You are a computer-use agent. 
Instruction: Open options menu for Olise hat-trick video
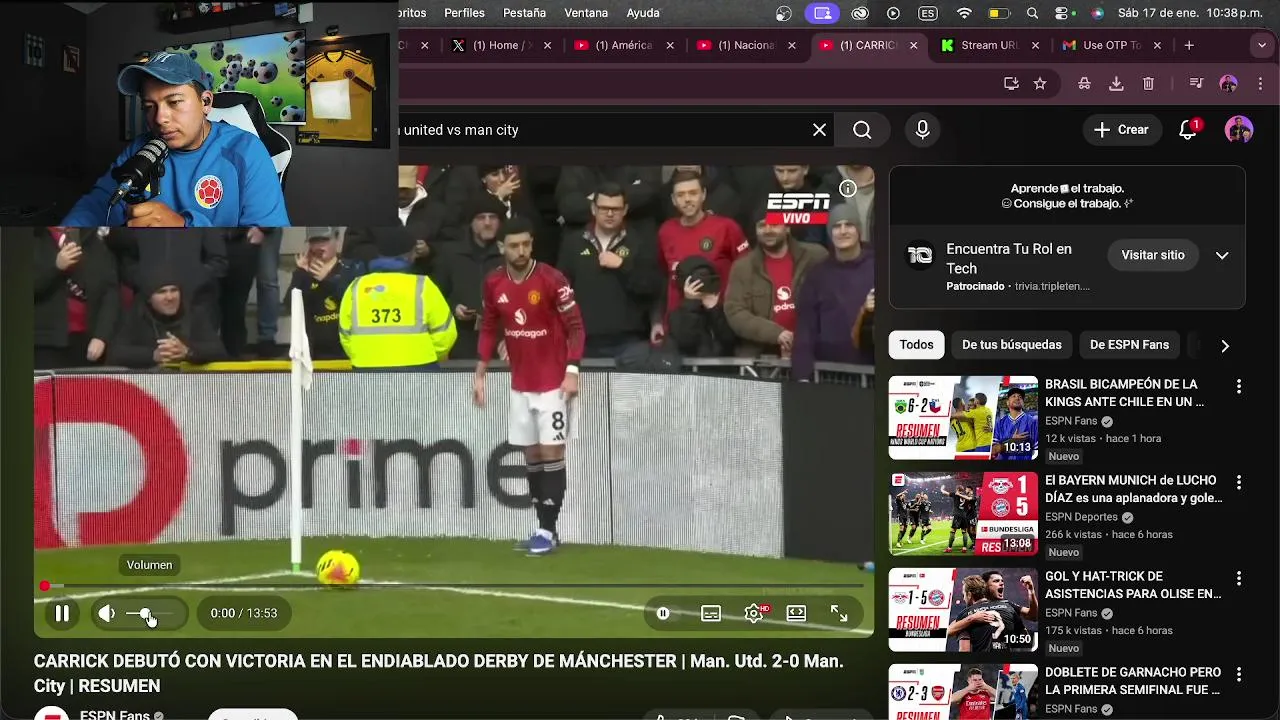coord(1239,578)
